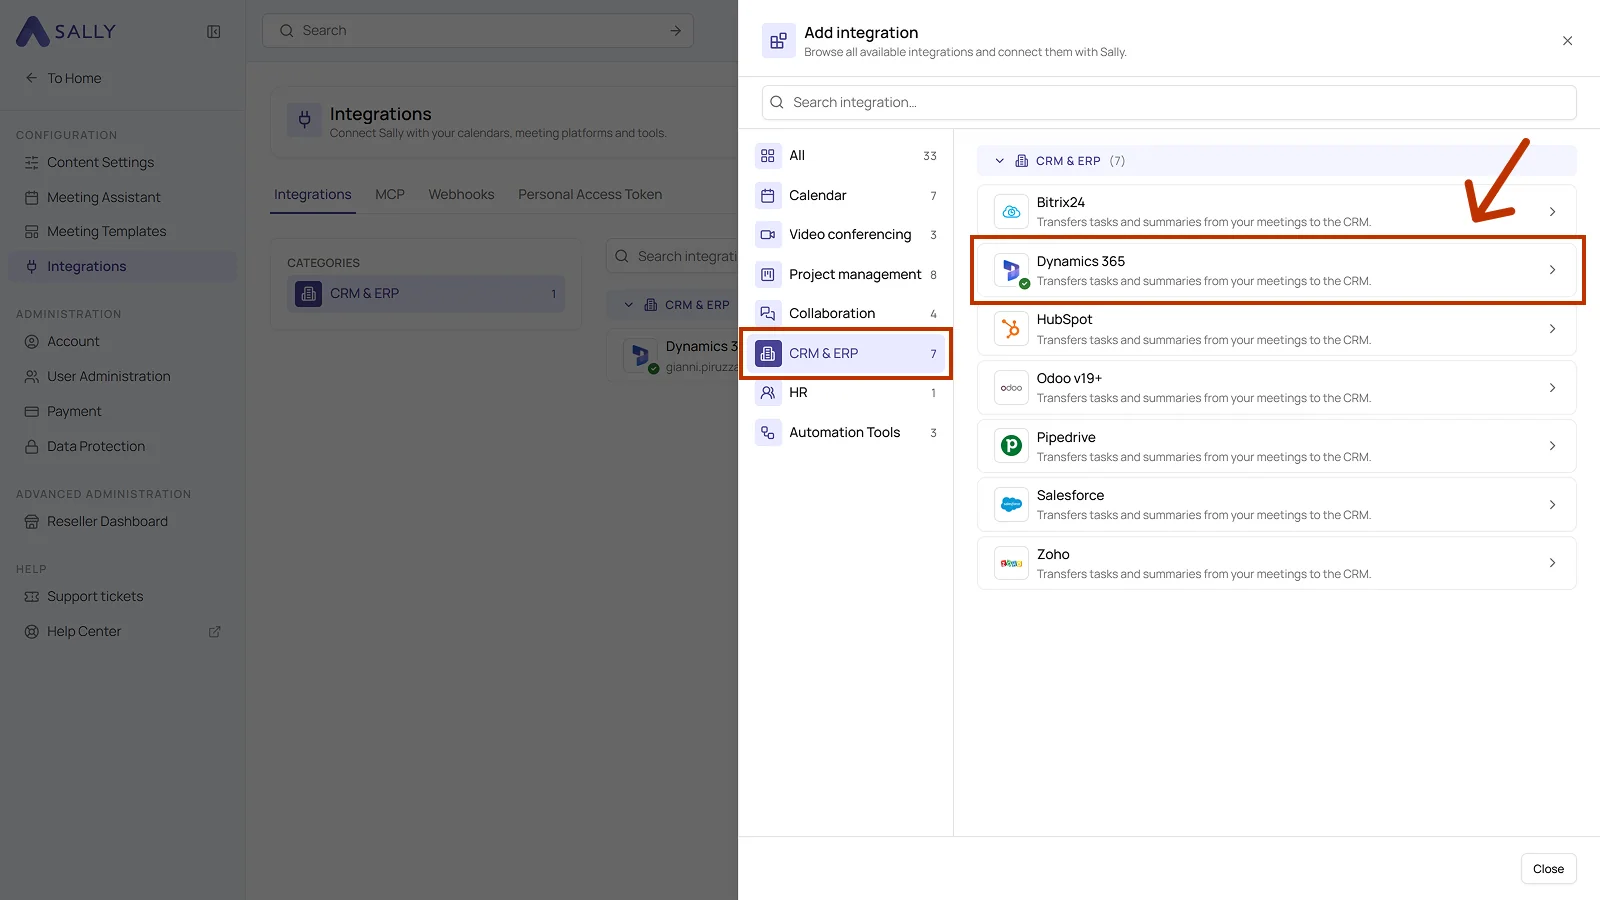Open the Integrations sidebar item
The image size is (1600, 900).
pyautogui.click(x=122, y=267)
